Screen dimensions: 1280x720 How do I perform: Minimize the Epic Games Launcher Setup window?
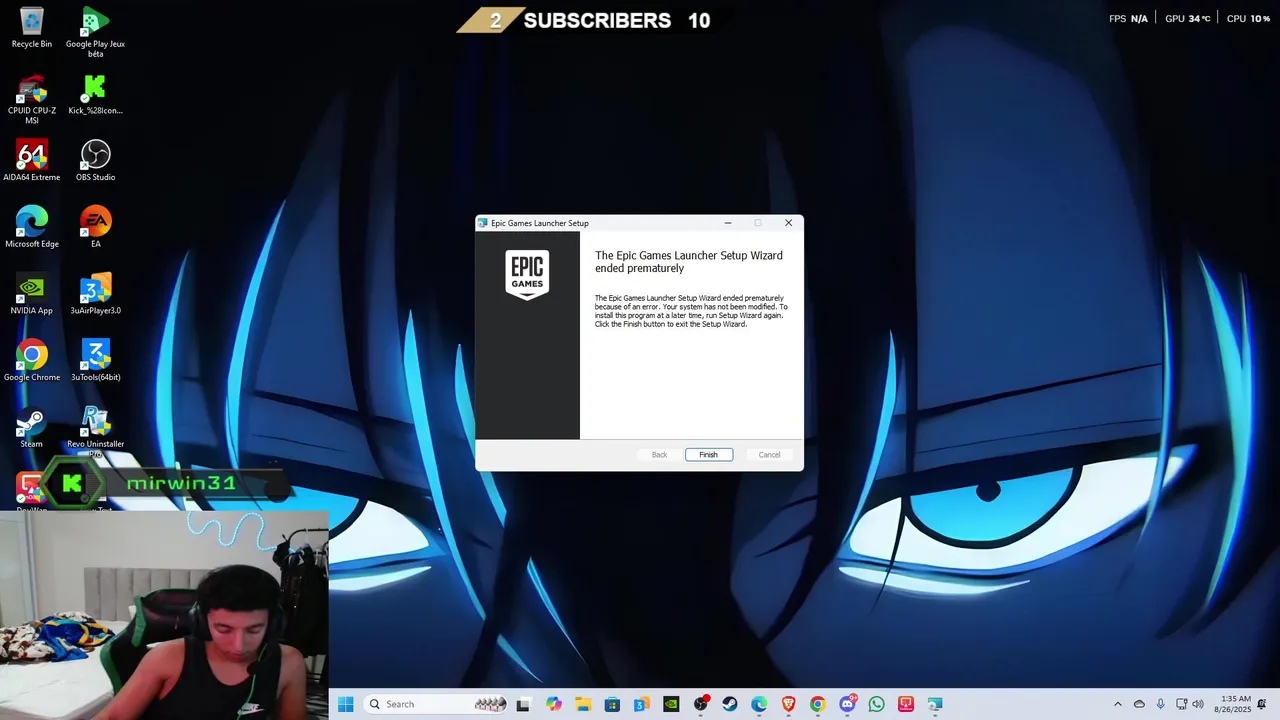(x=728, y=223)
